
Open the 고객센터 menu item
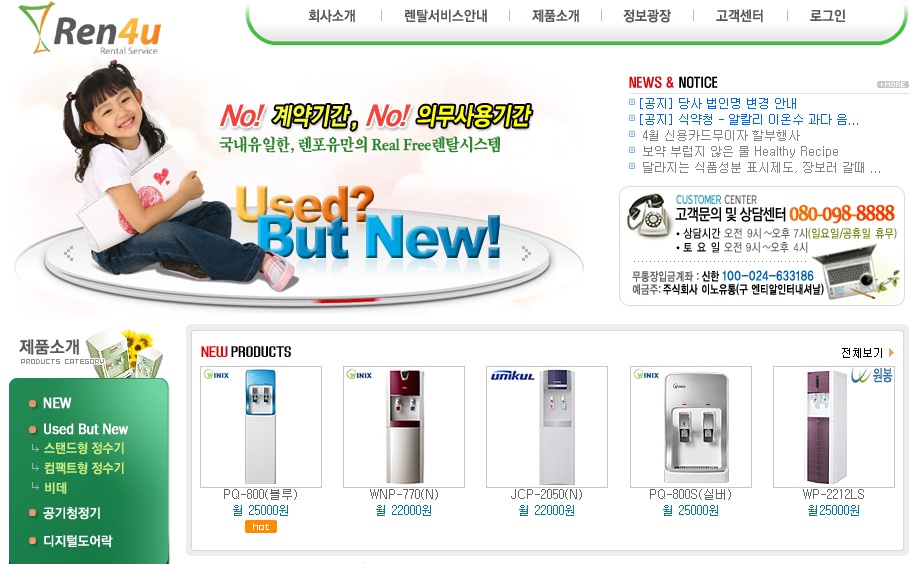click(739, 16)
